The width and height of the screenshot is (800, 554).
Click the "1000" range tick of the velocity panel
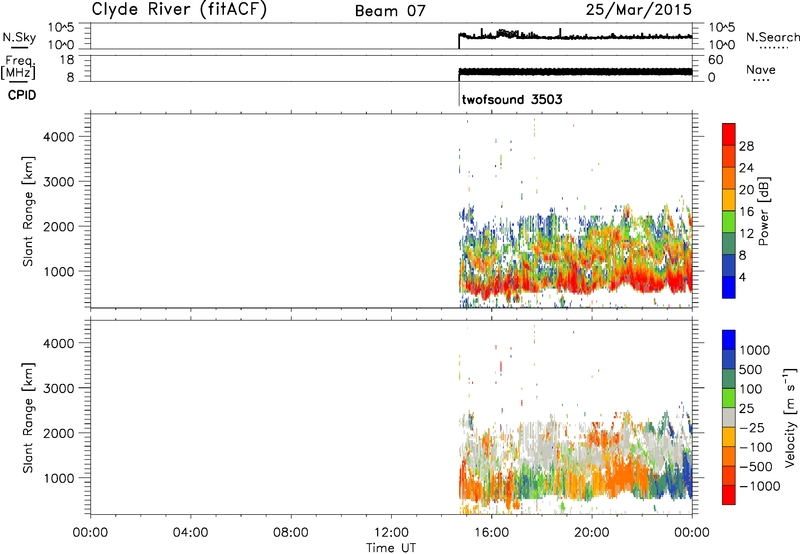59,478
